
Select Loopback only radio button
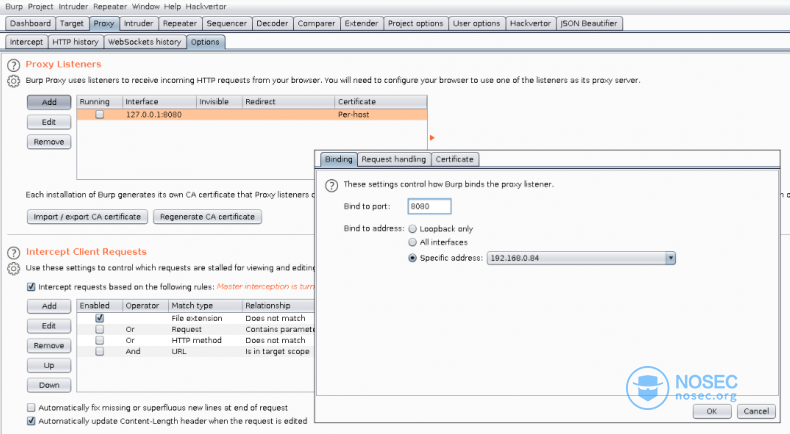point(413,229)
